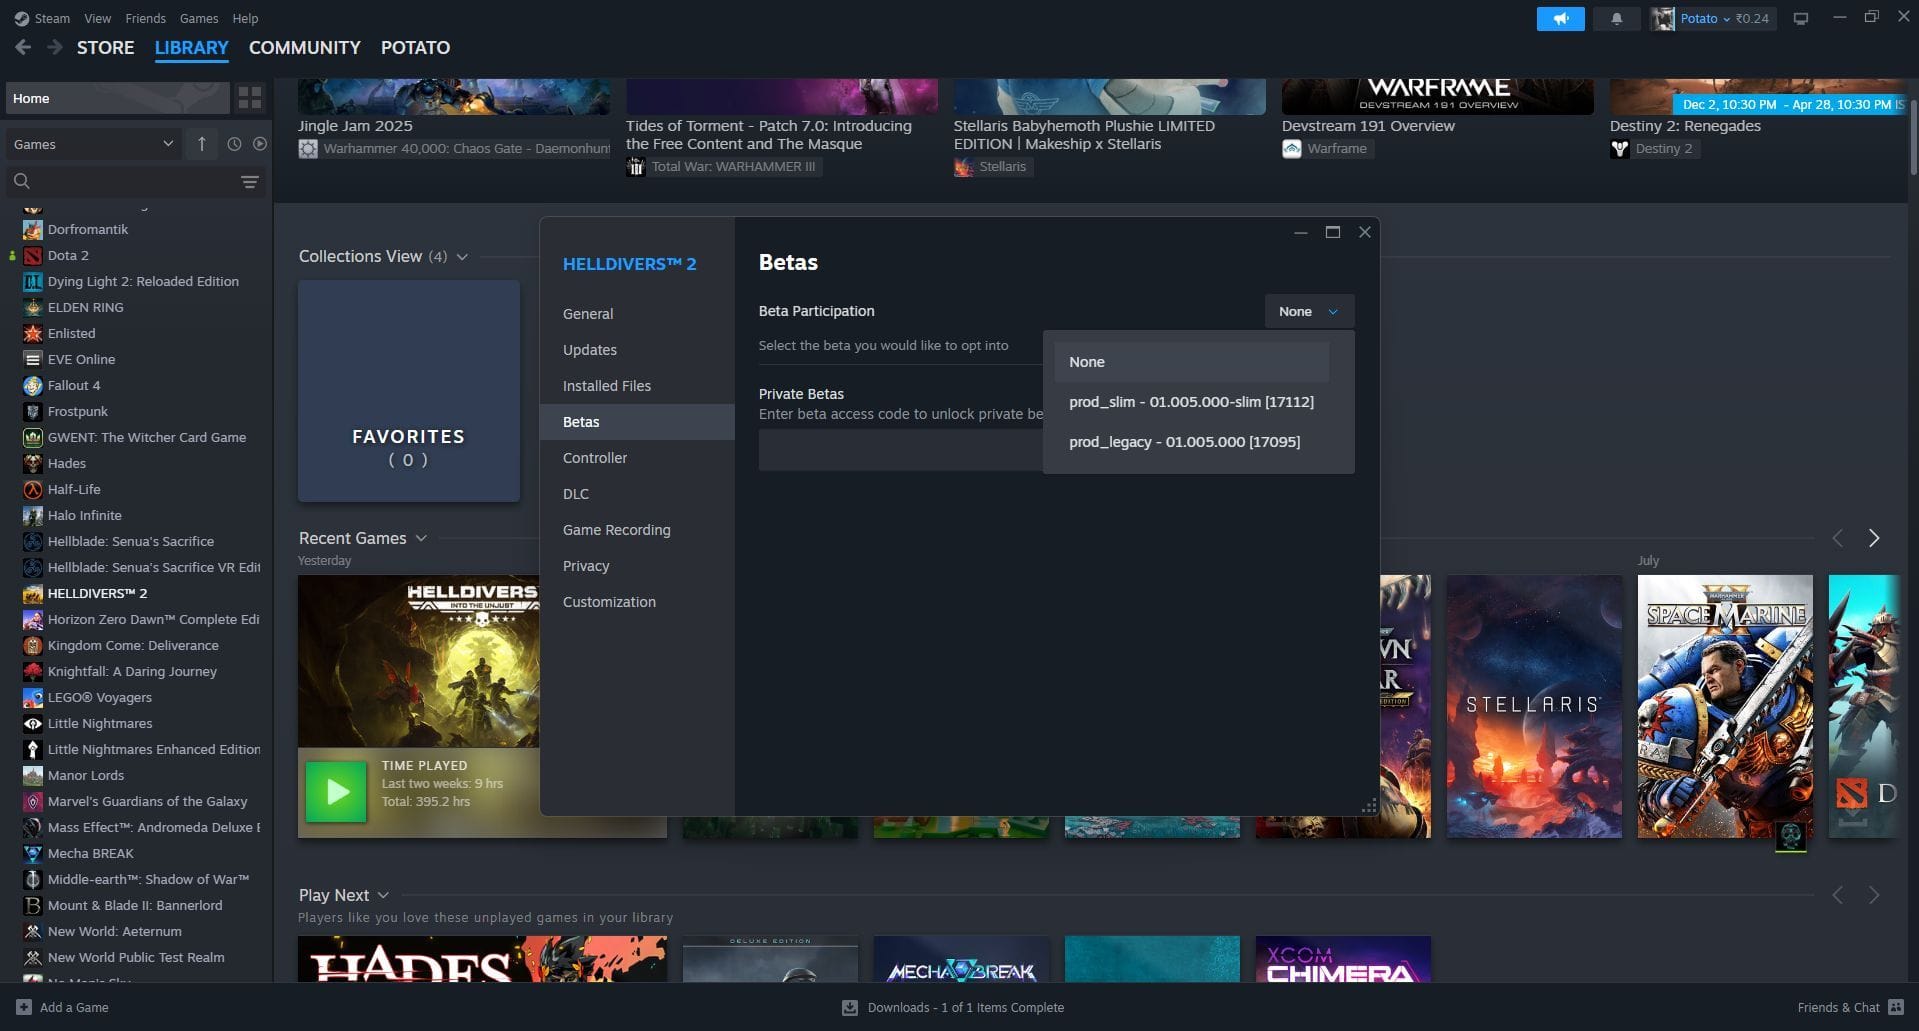Expand the Games filter dropdown
The image size is (1919, 1031).
click(x=168, y=144)
